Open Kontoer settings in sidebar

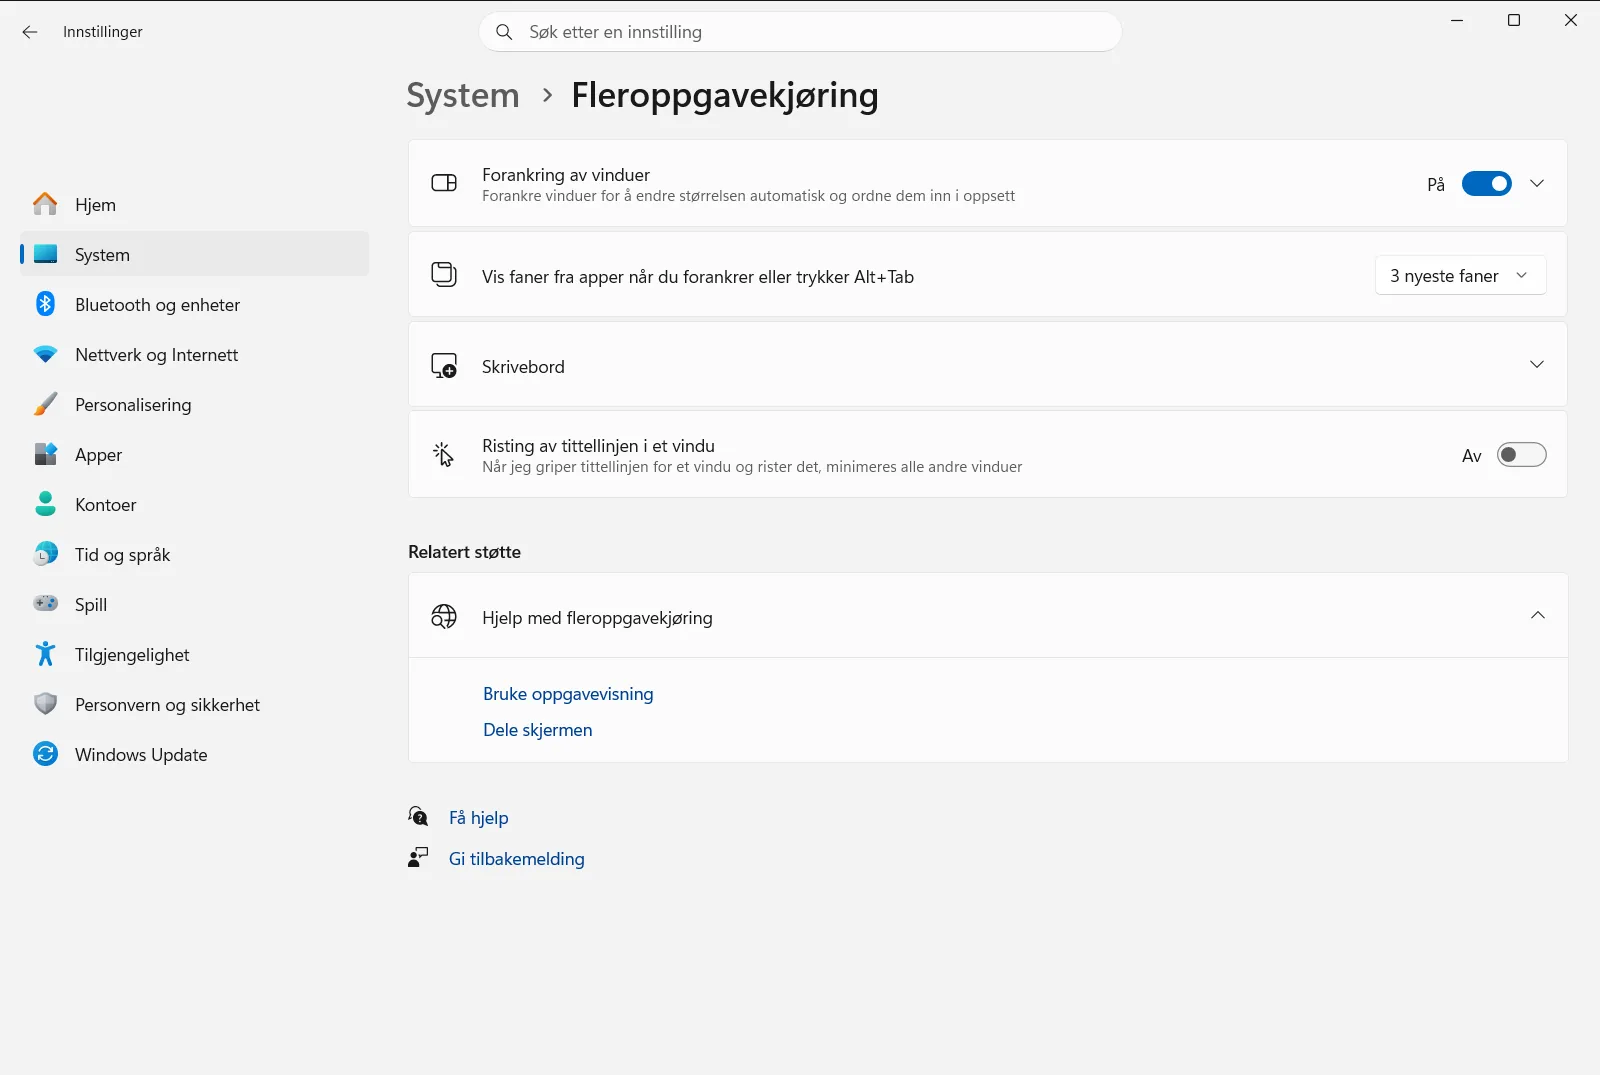pyautogui.click(x=195, y=504)
